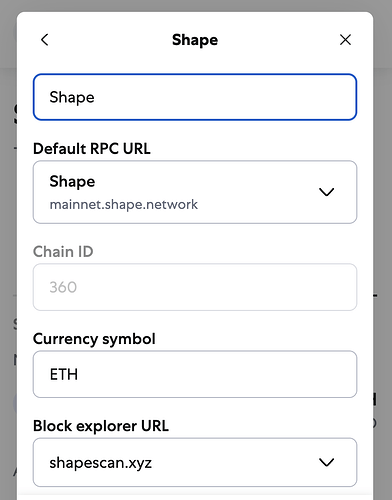Click the greyed Chain ID label

tap(63, 251)
